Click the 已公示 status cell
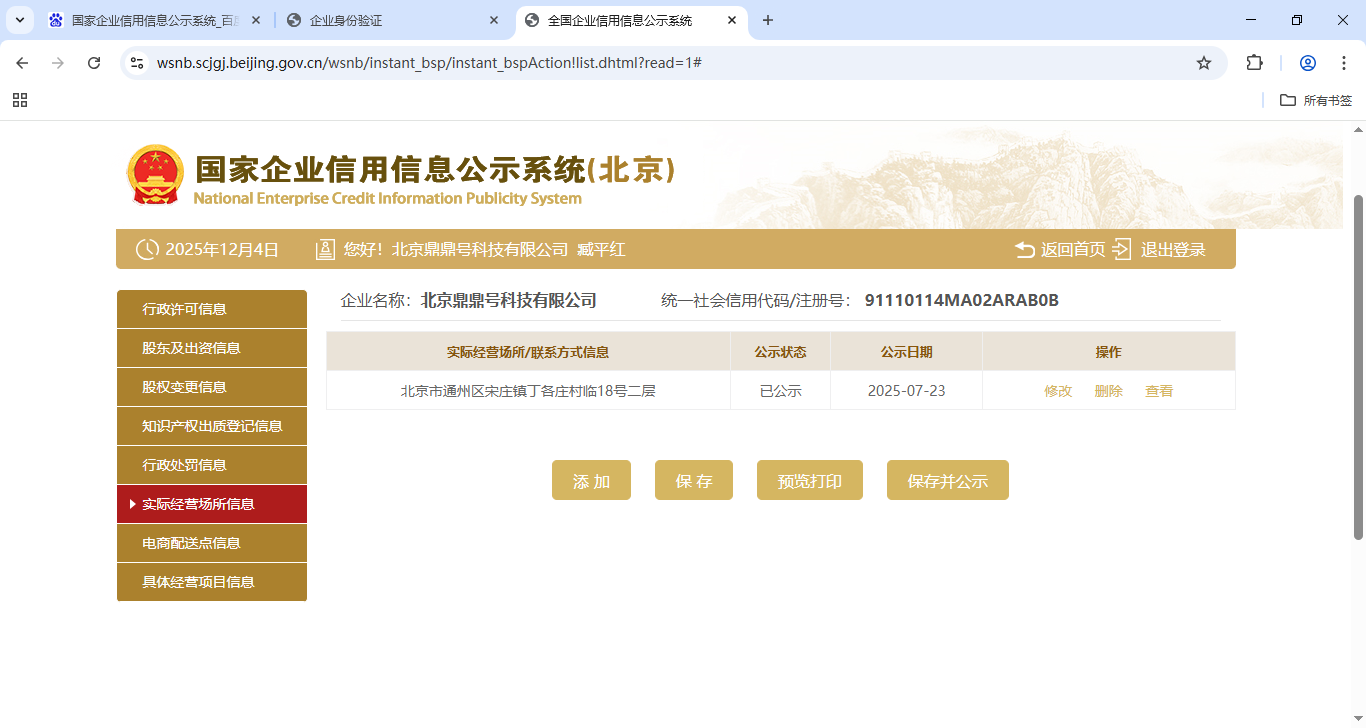The width and height of the screenshot is (1366, 728). [x=781, y=391]
